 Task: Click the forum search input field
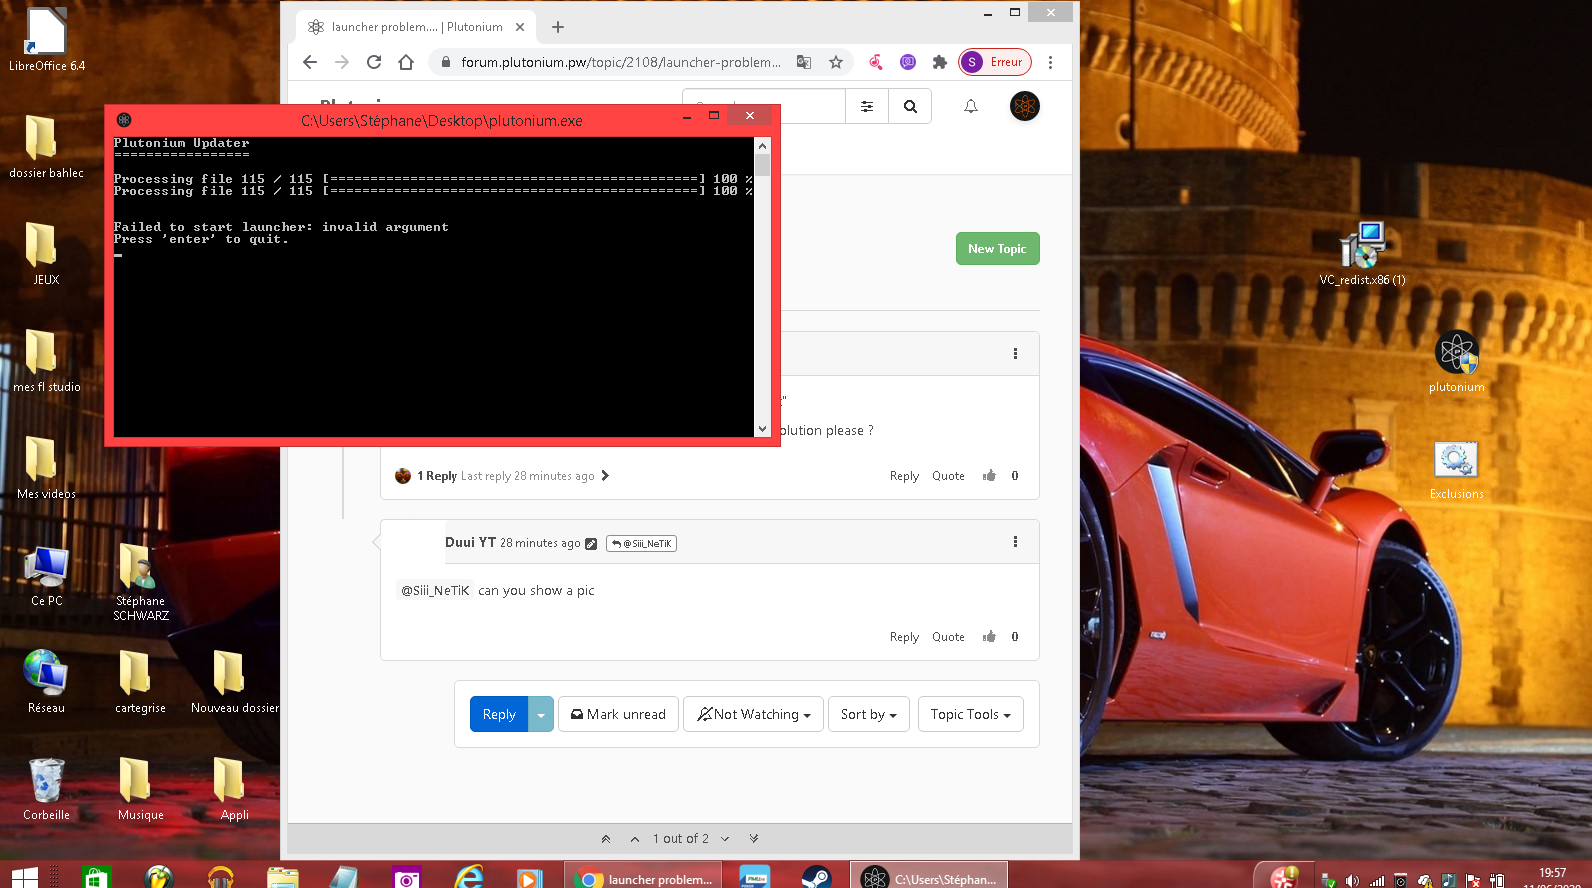coord(764,106)
